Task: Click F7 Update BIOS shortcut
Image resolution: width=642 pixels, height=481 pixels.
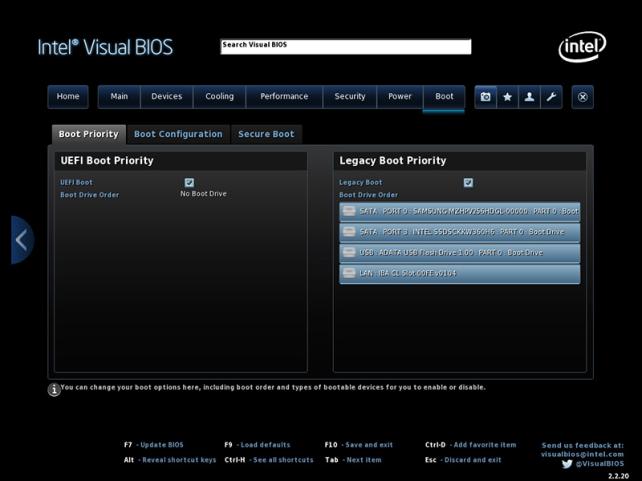Action: pyautogui.click(x=154, y=445)
